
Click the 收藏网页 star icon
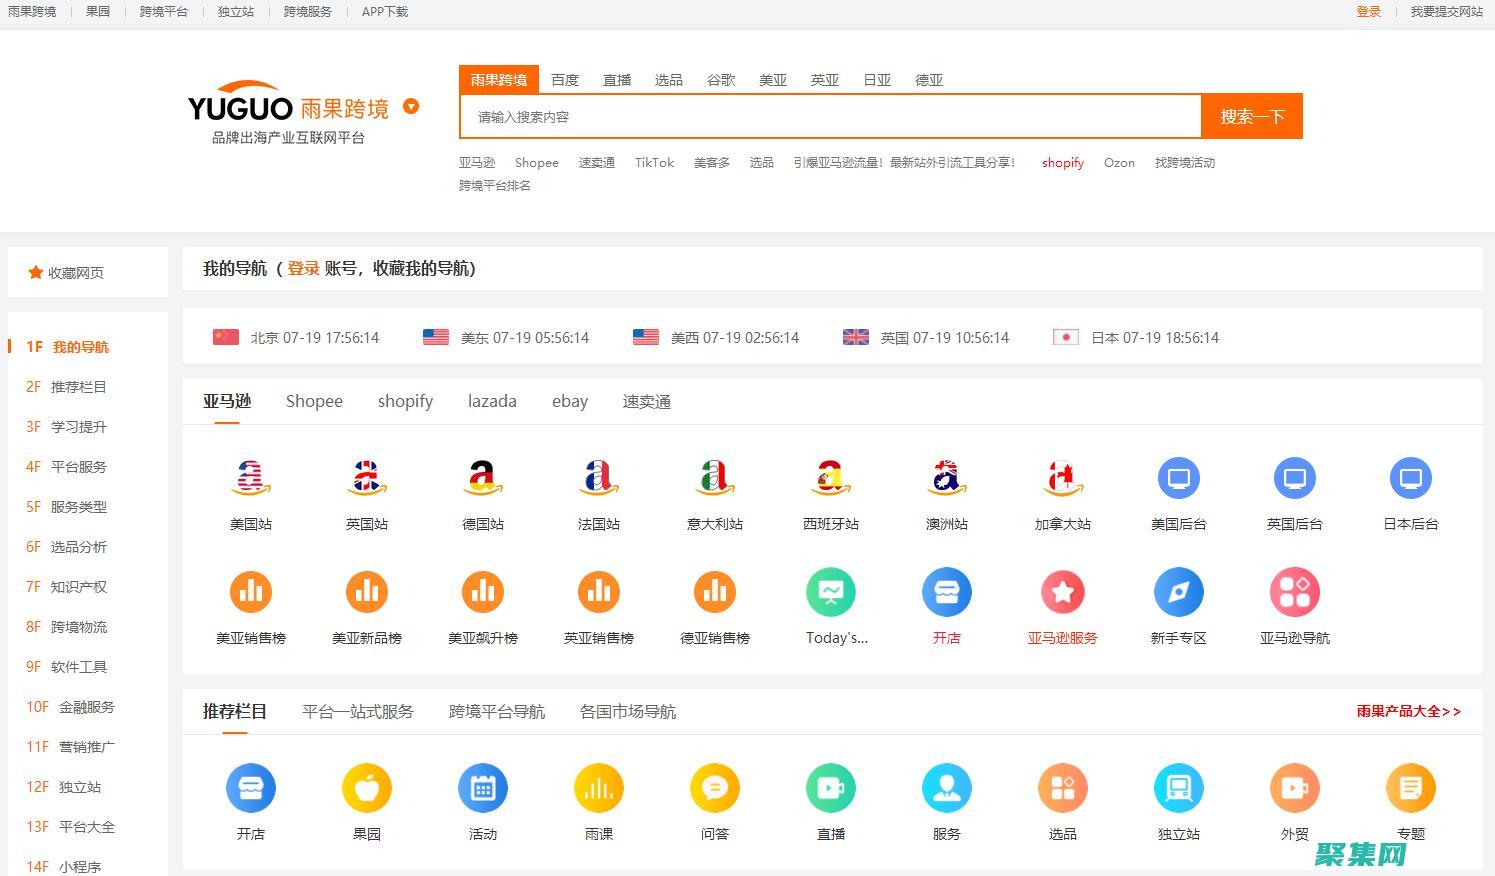tap(36, 271)
